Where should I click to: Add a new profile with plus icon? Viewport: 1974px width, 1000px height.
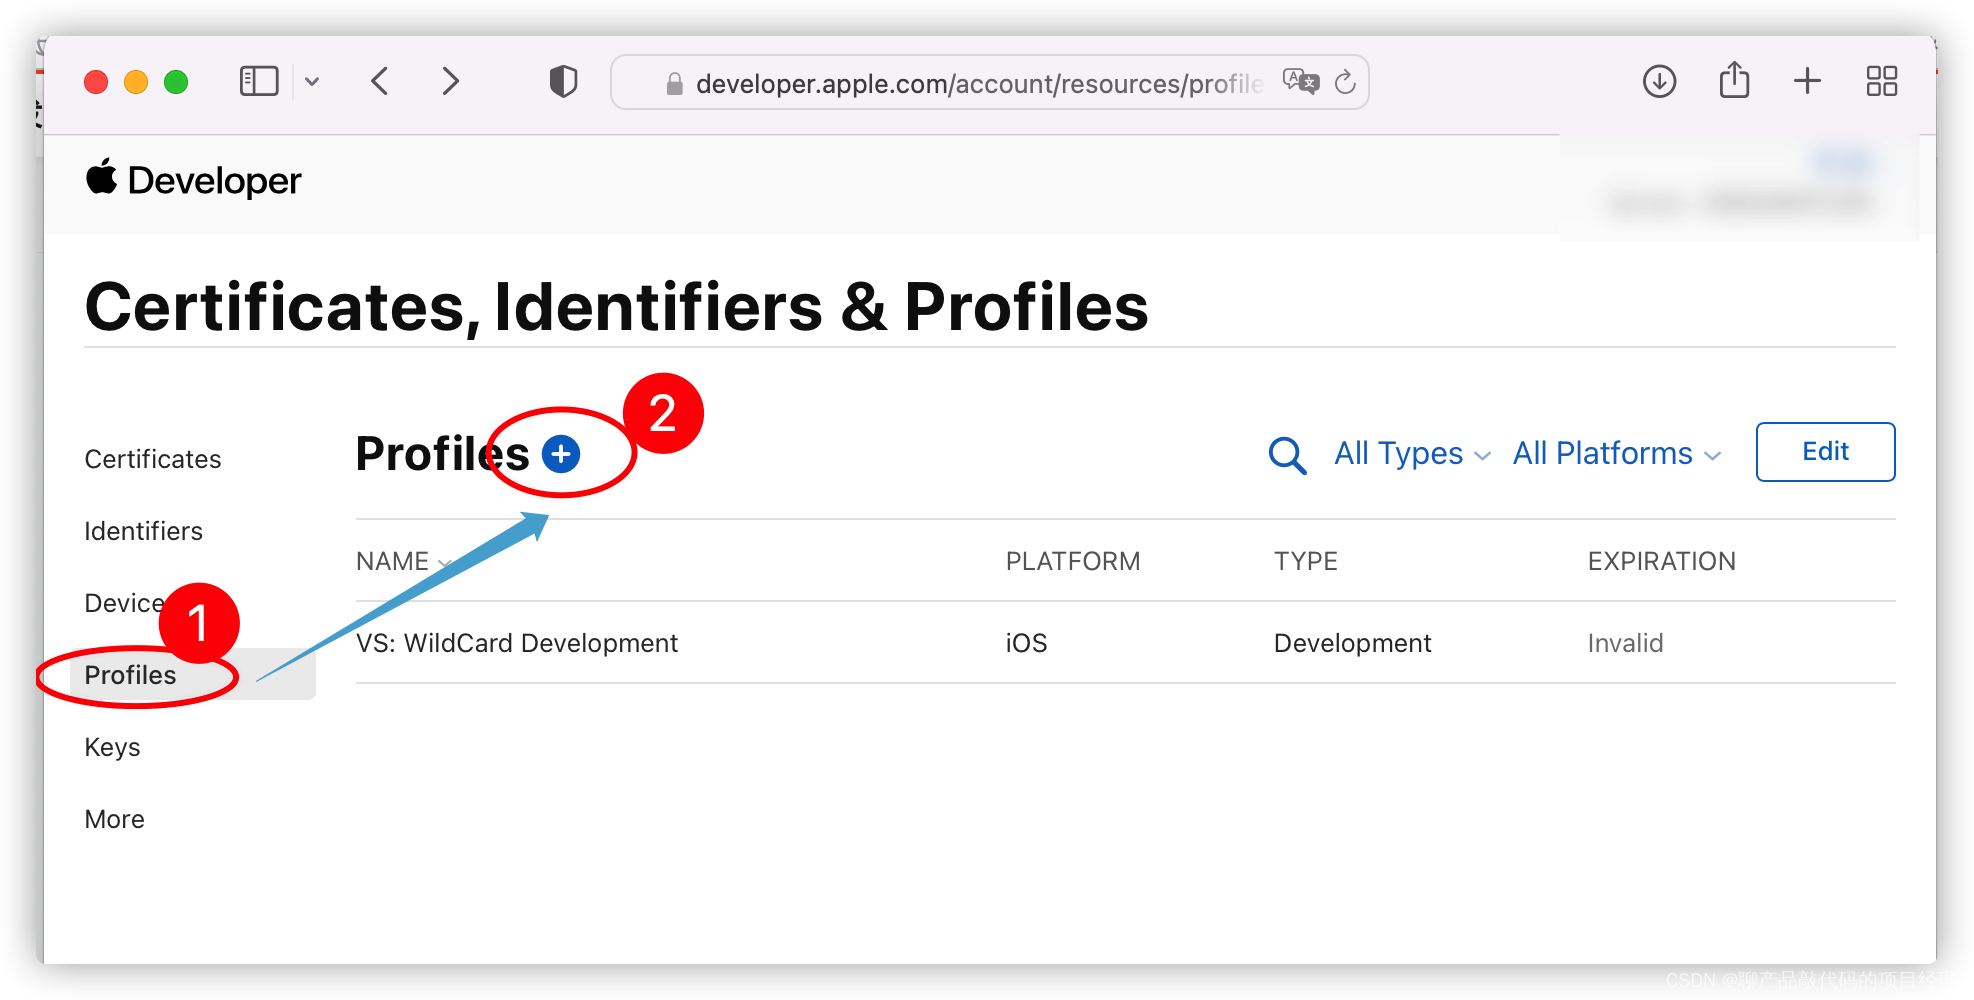click(x=561, y=454)
